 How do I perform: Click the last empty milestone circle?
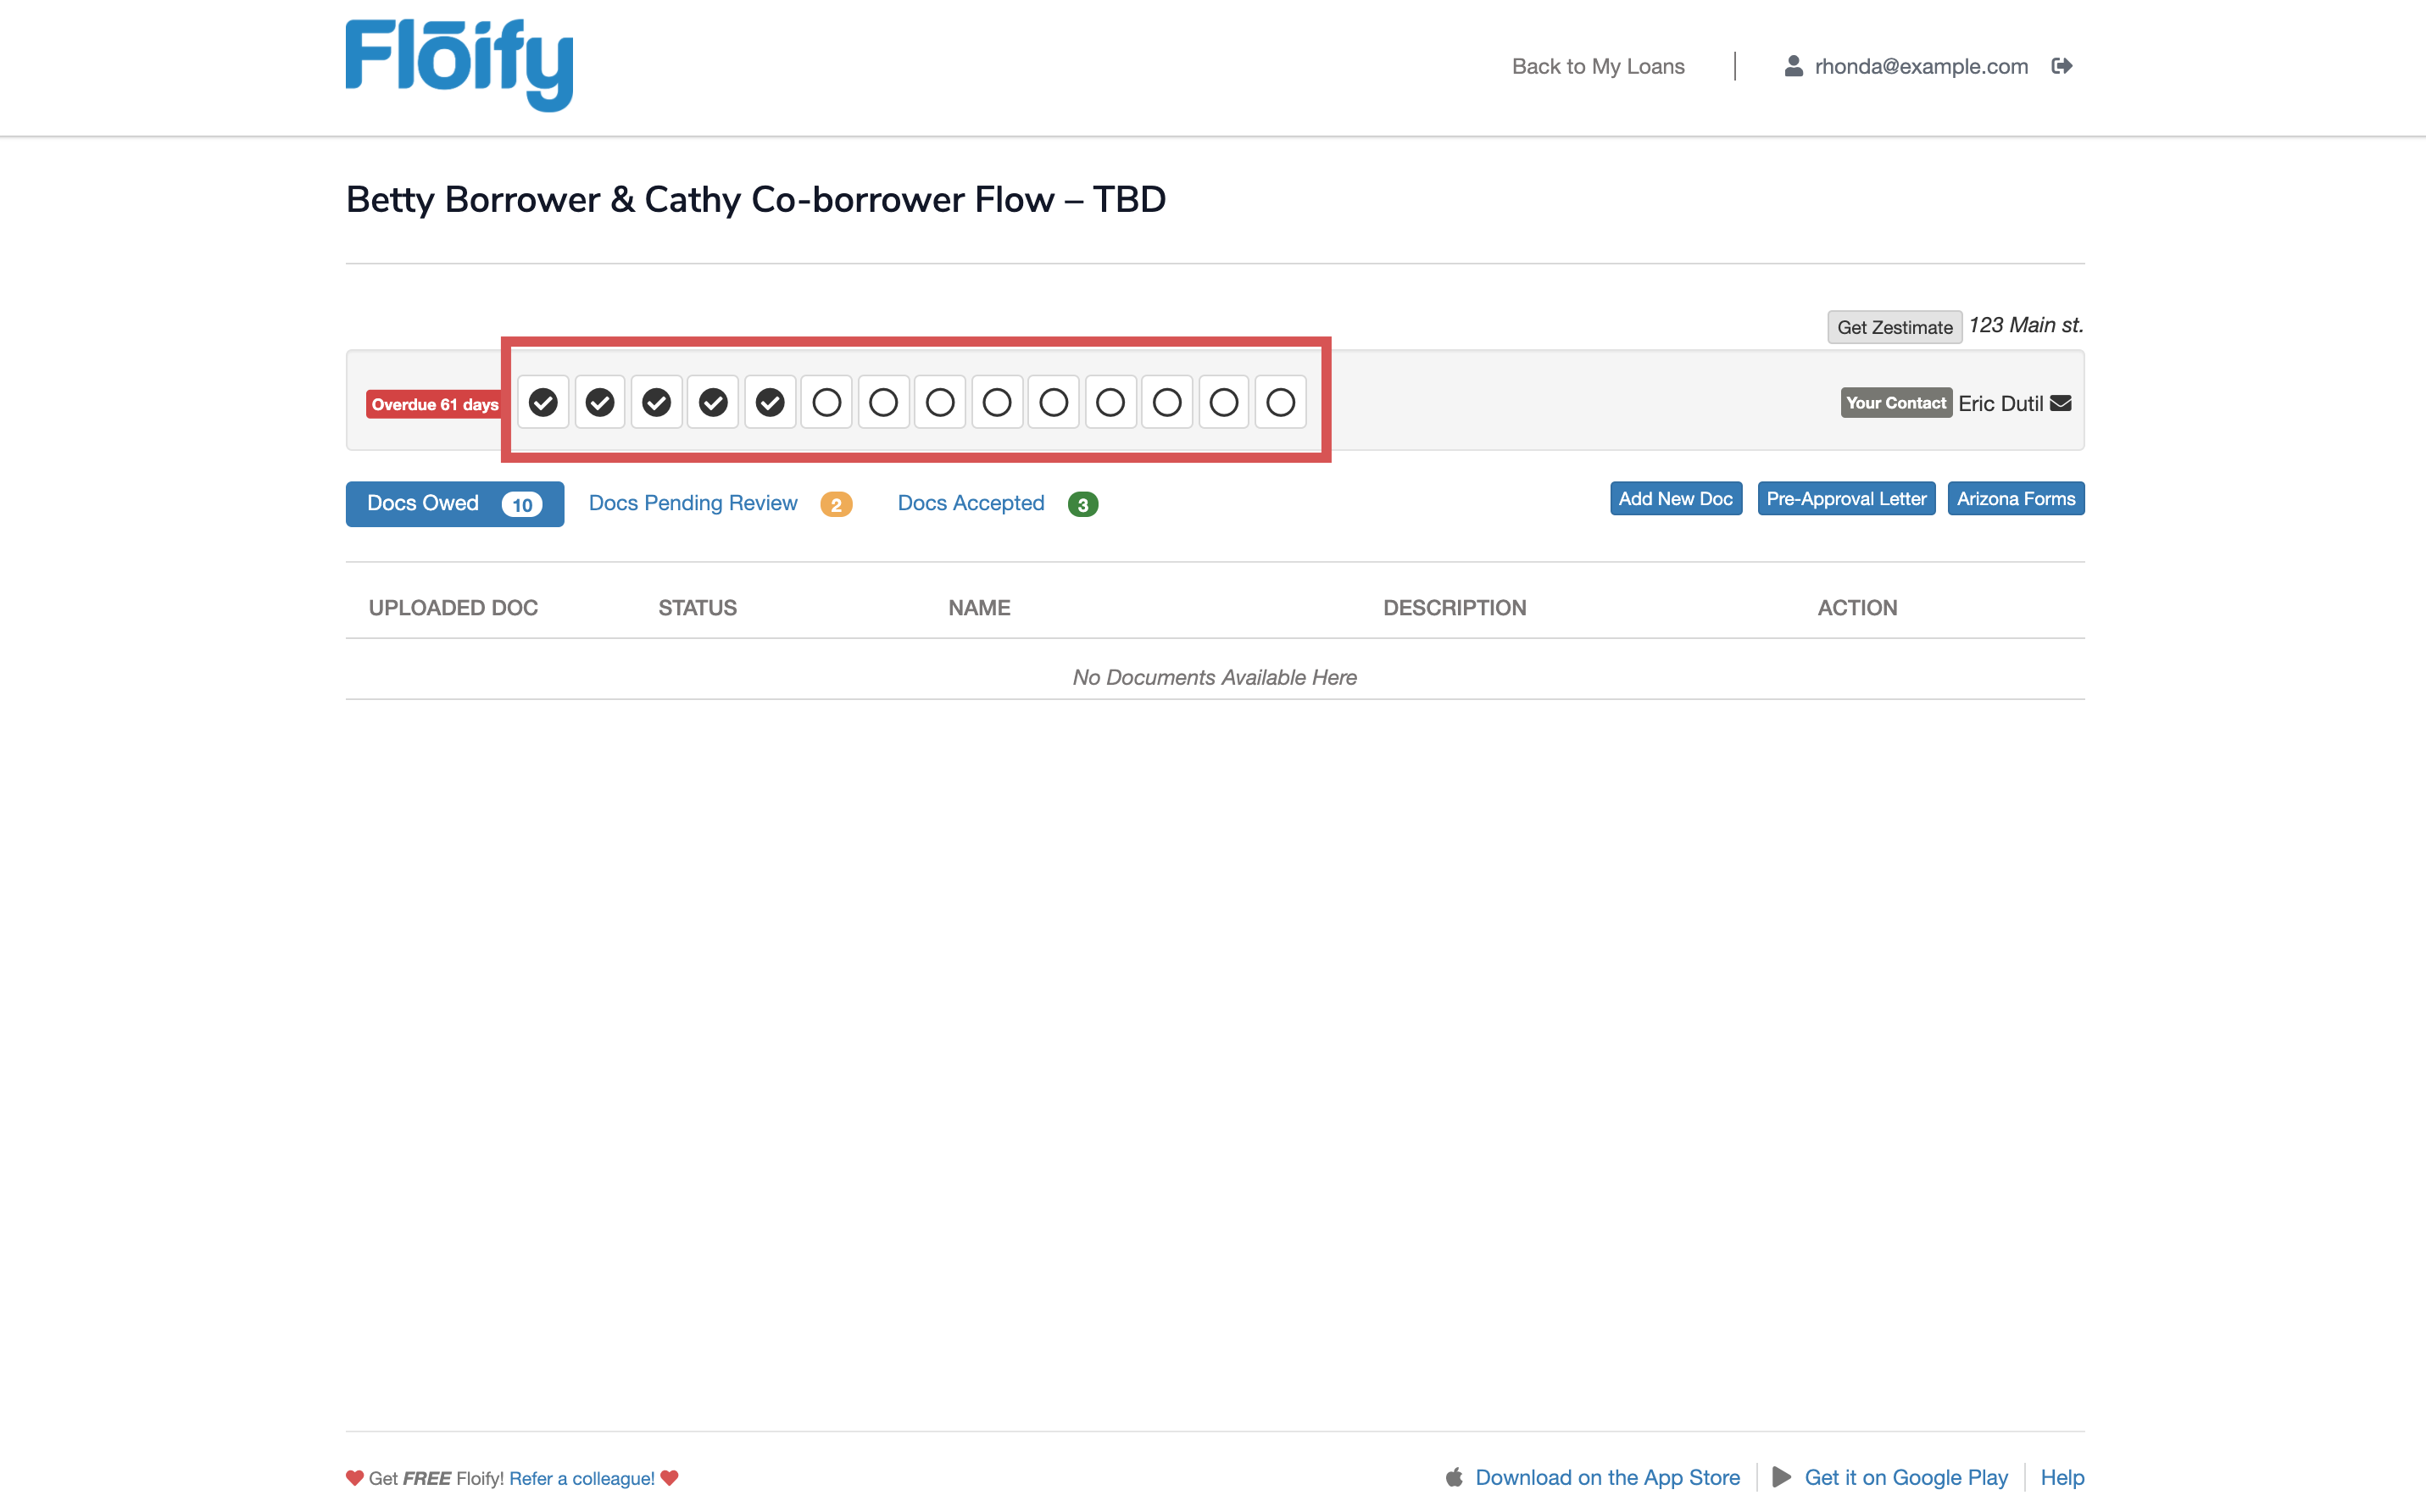pos(1280,402)
